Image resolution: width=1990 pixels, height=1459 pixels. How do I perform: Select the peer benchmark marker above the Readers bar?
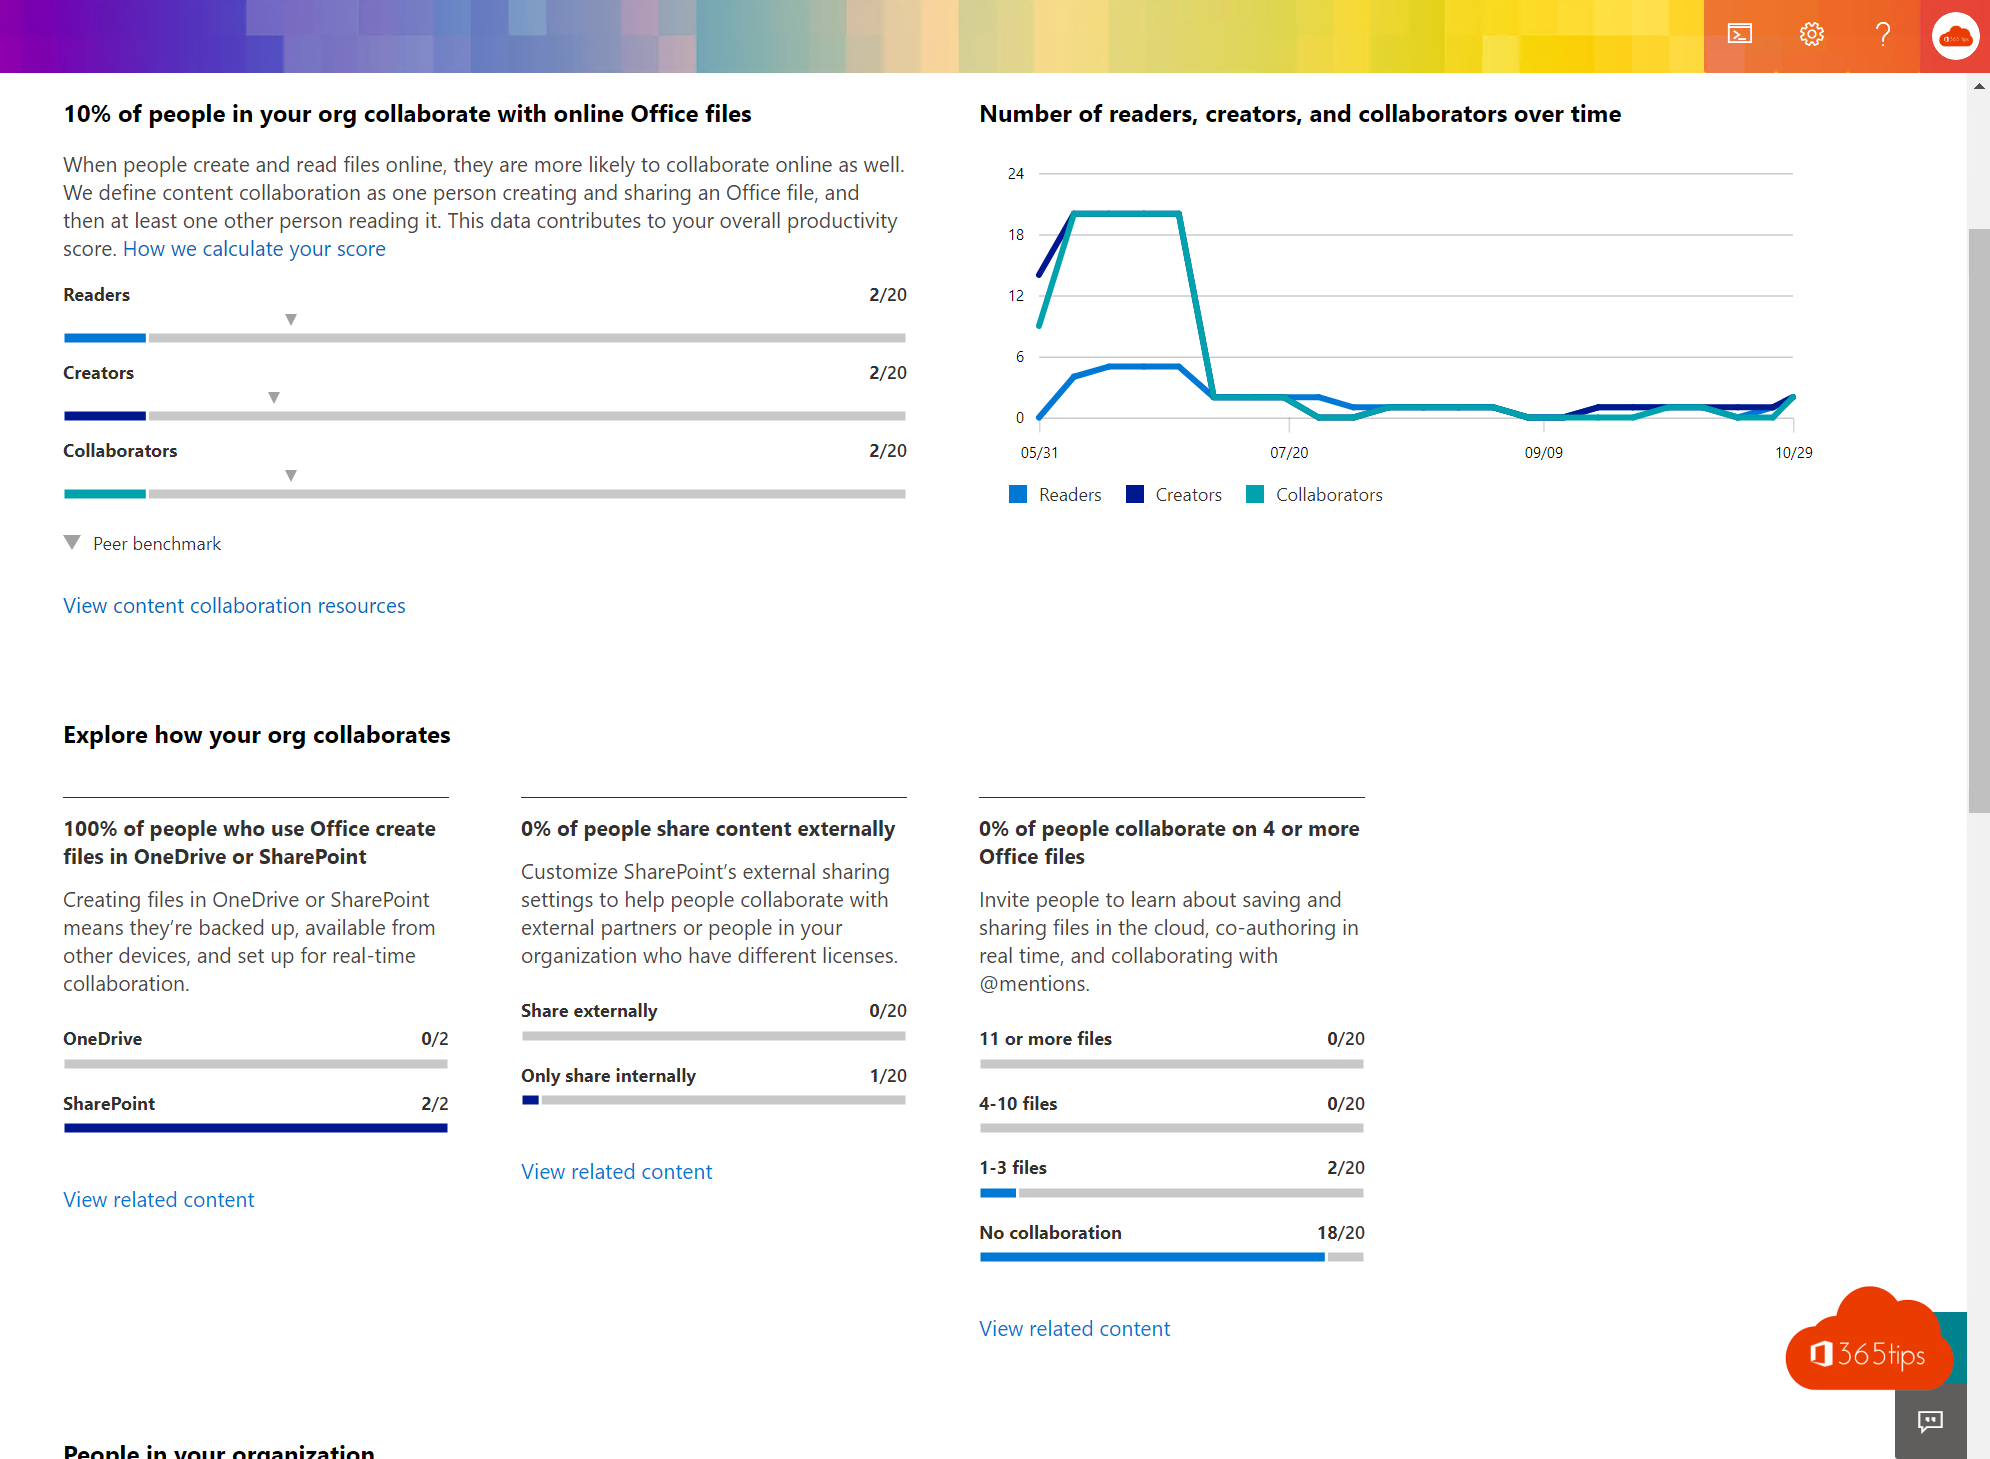[x=290, y=318]
